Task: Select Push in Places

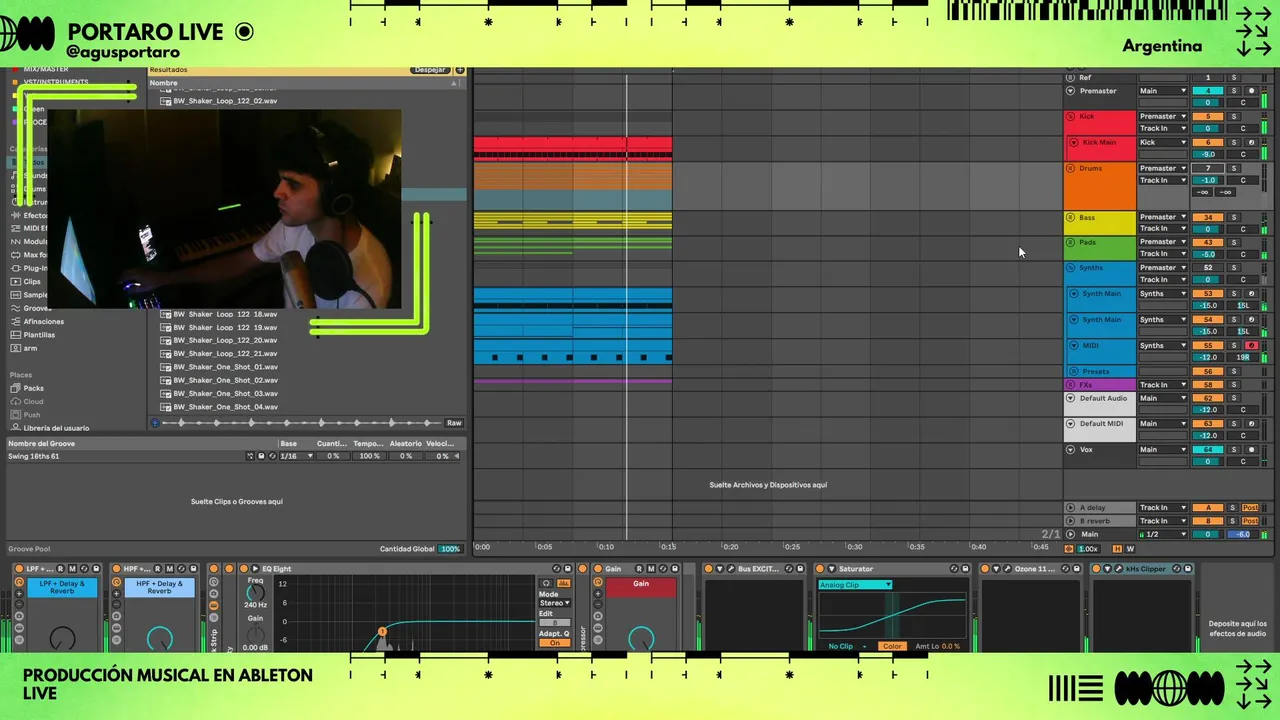Action: click(32, 414)
